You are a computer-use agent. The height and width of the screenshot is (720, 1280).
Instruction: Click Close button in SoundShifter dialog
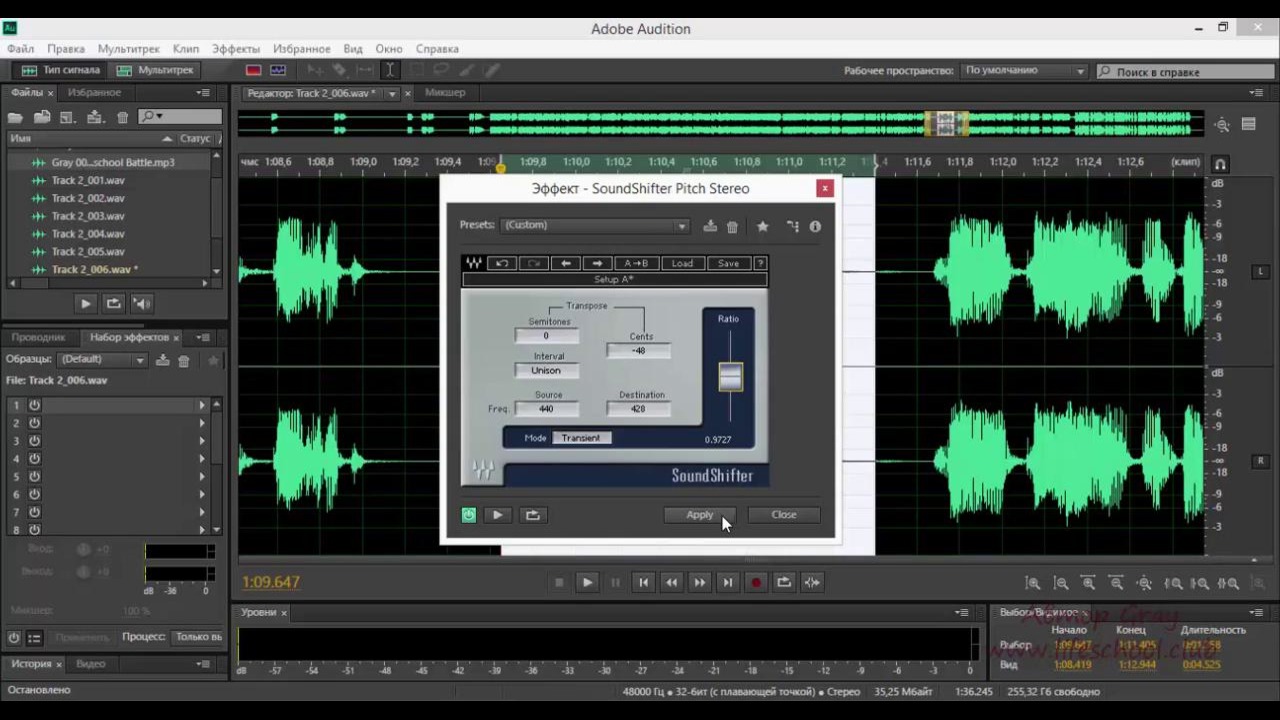[784, 515]
